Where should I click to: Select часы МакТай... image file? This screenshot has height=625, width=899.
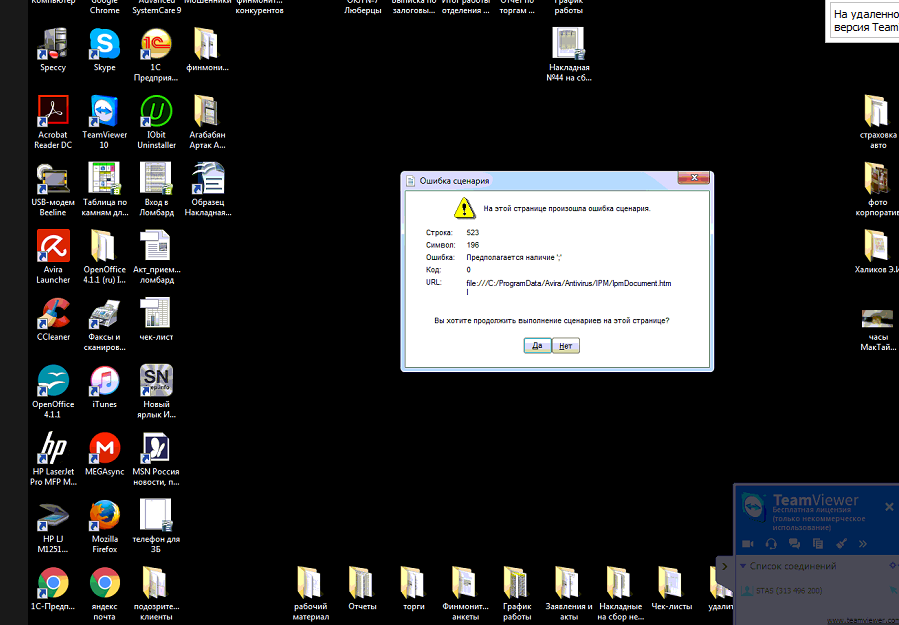click(878, 330)
